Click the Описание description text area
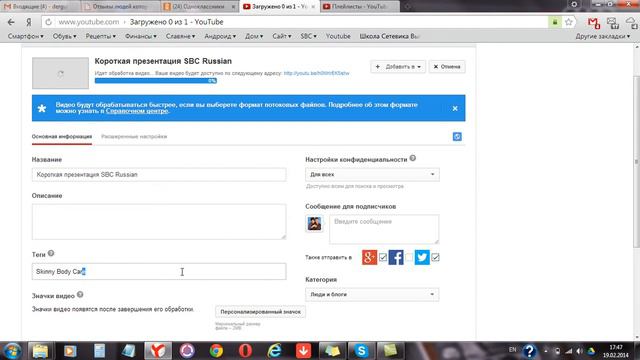 click(x=159, y=222)
